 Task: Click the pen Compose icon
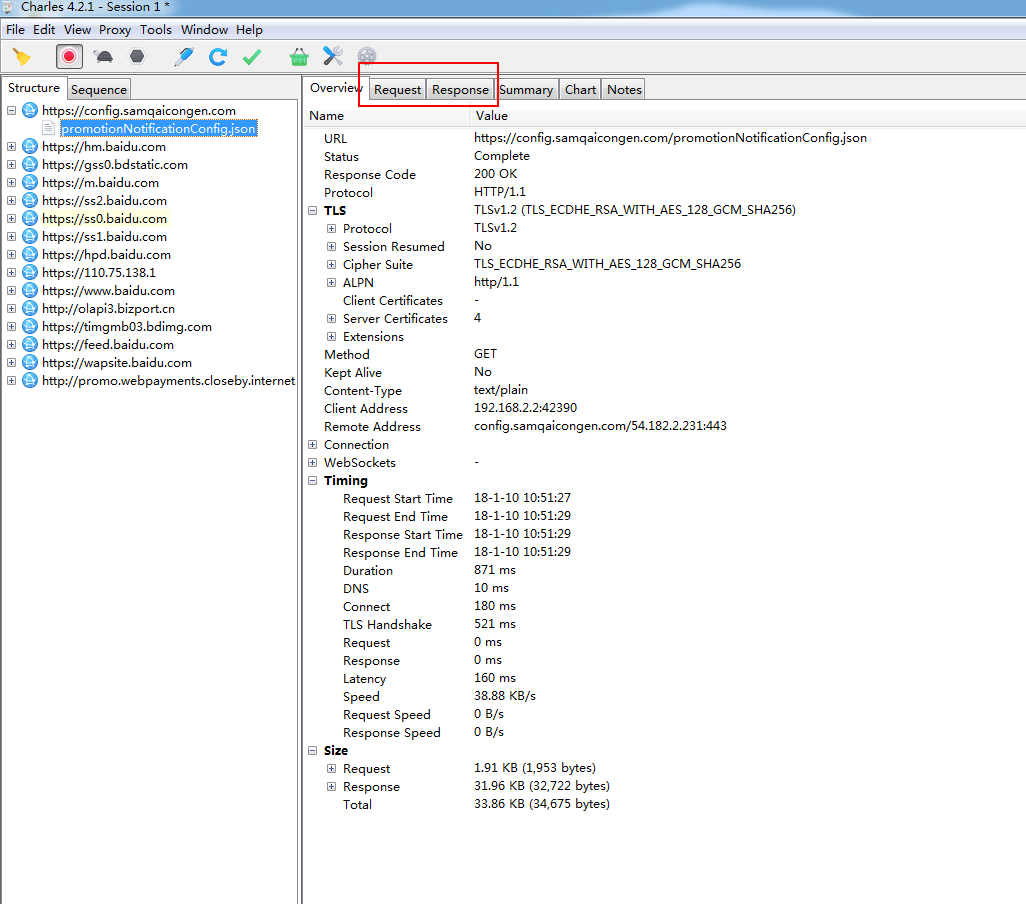184,57
